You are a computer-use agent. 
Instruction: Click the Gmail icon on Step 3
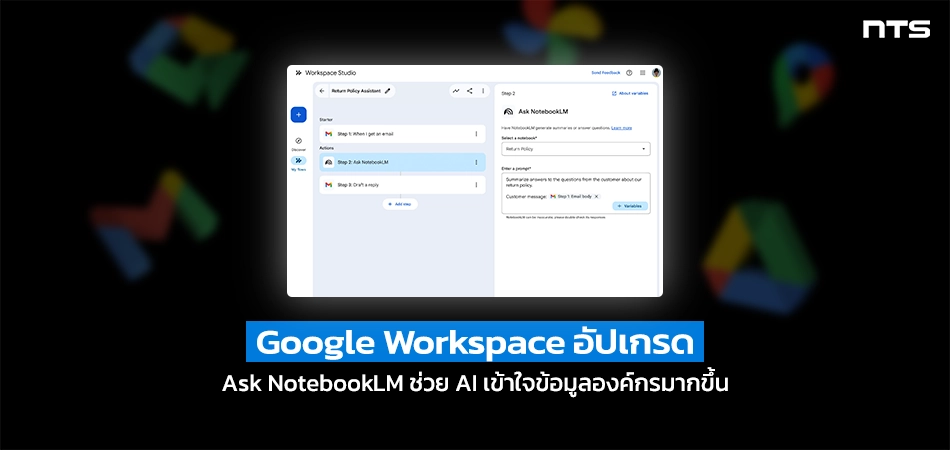[x=328, y=185]
